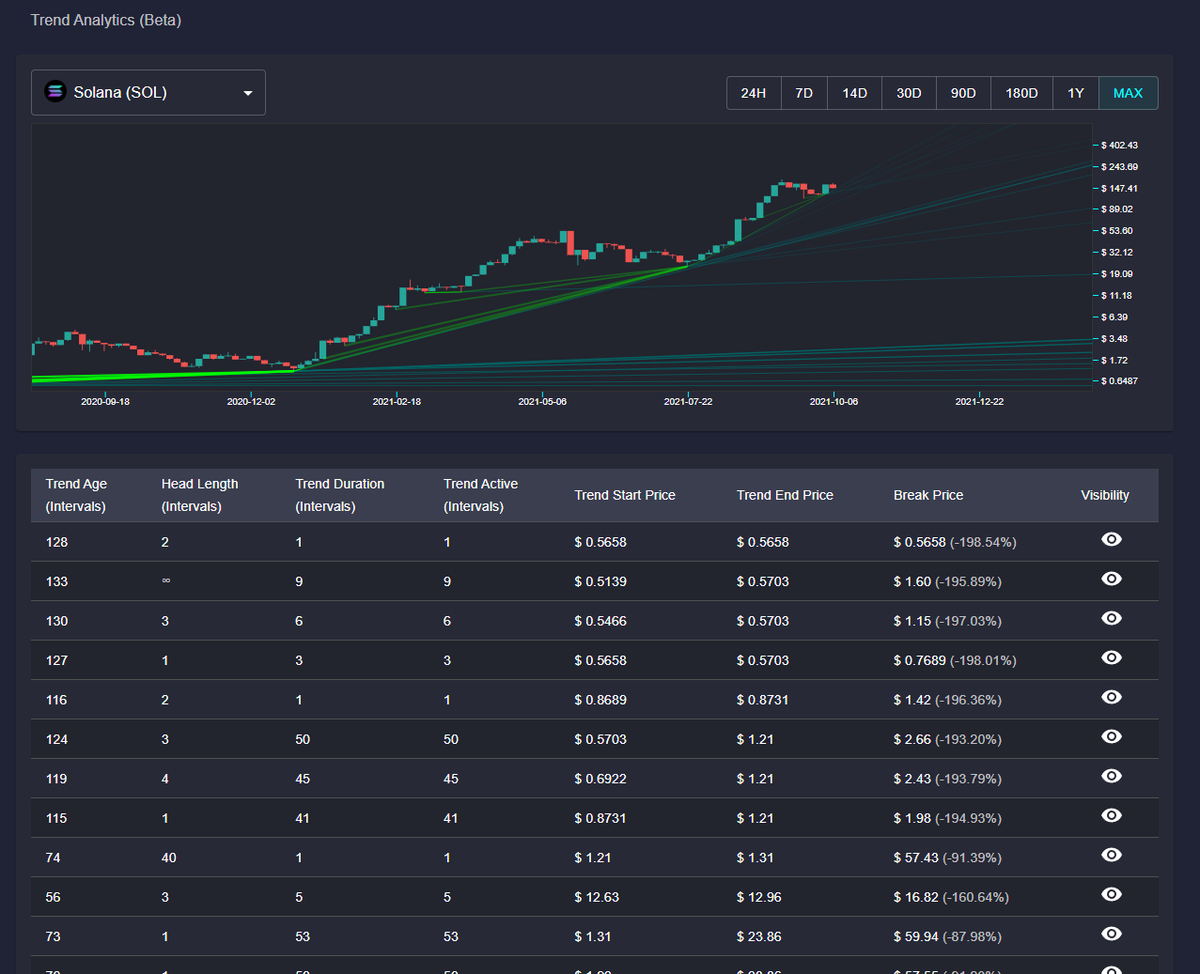Click trend start price $ 12.63
The image size is (1200, 974).
click(596, 897)
